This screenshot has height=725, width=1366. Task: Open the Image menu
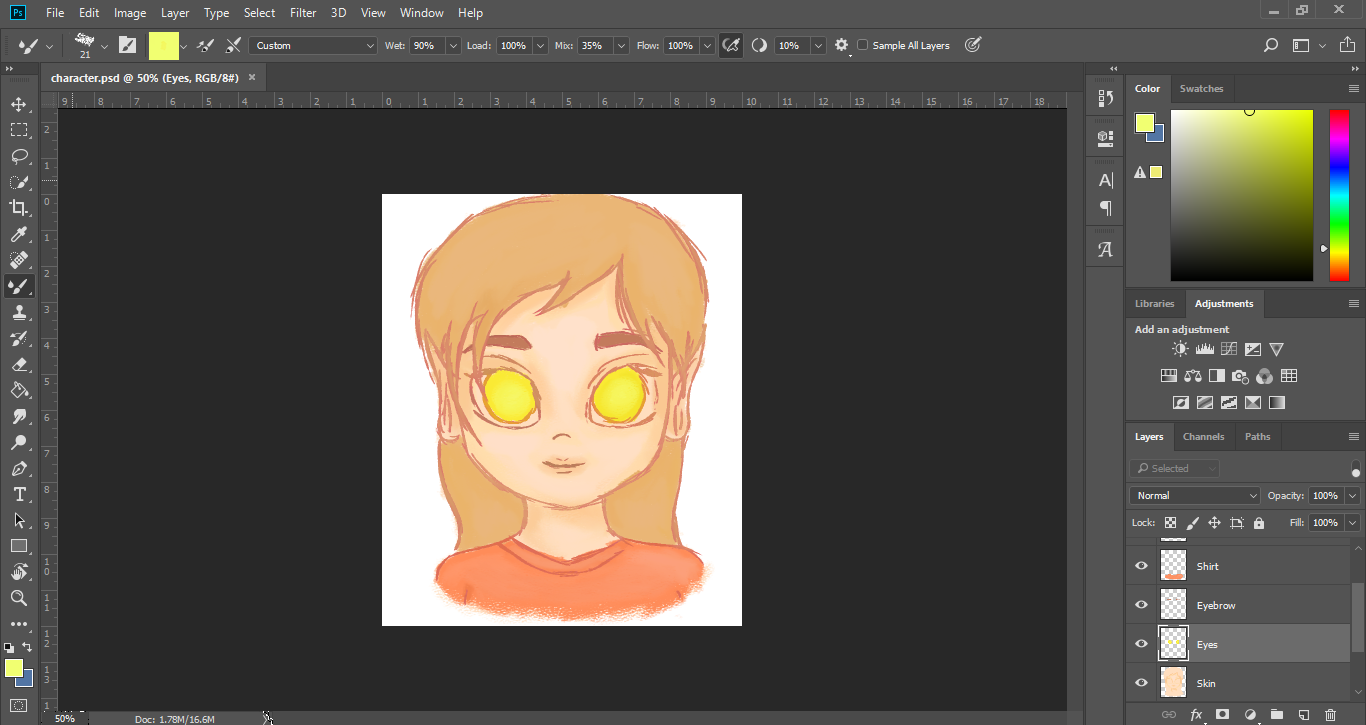(130, 13)
